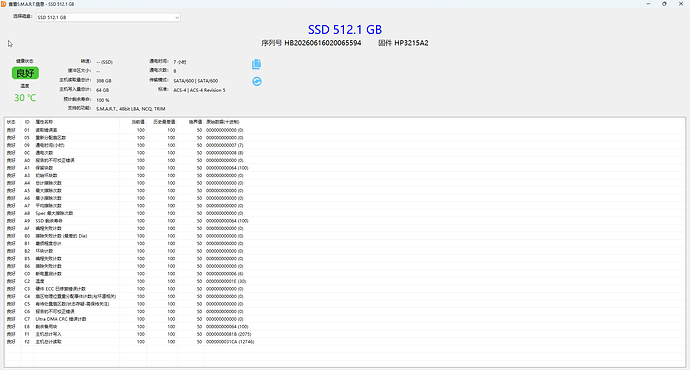
Task: Click the green 良好 health badge
Action: click(x=25, y=73)
